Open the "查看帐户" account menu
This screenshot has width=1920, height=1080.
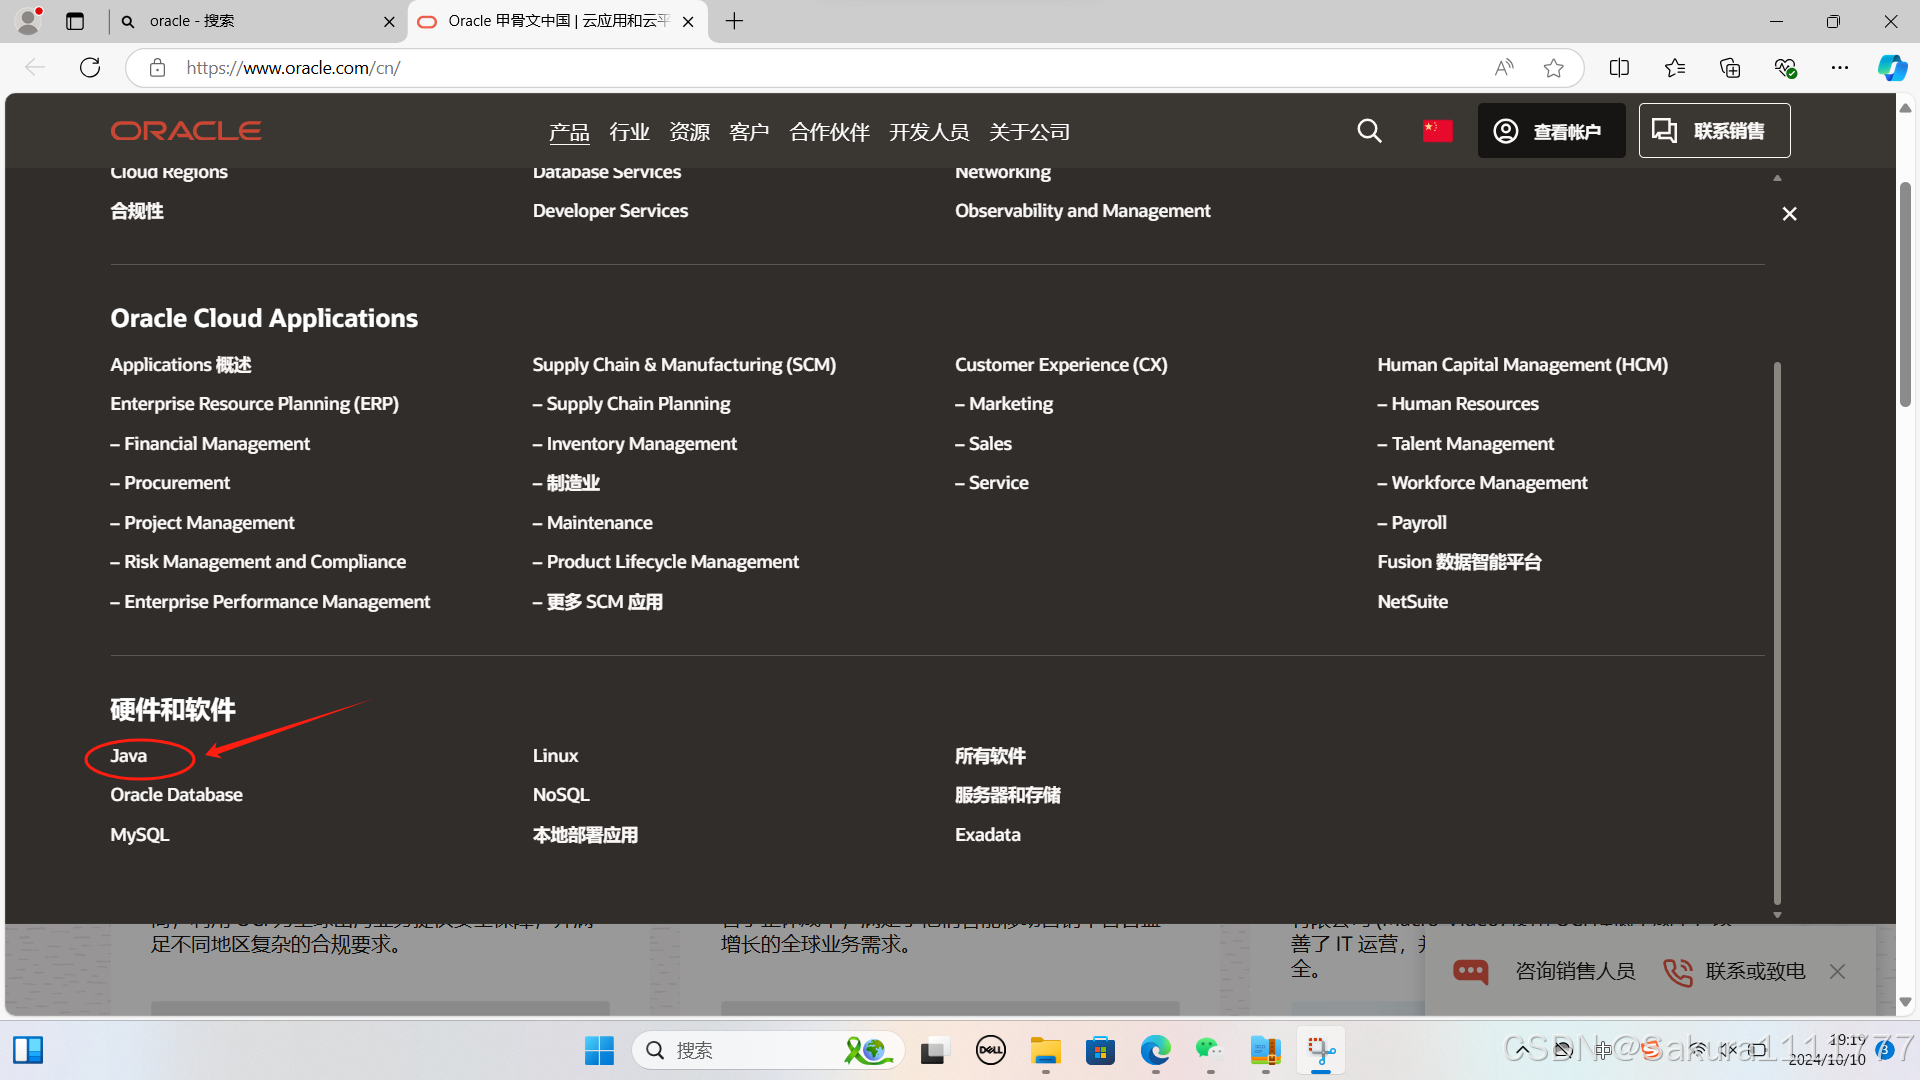tap(1551, 130)
